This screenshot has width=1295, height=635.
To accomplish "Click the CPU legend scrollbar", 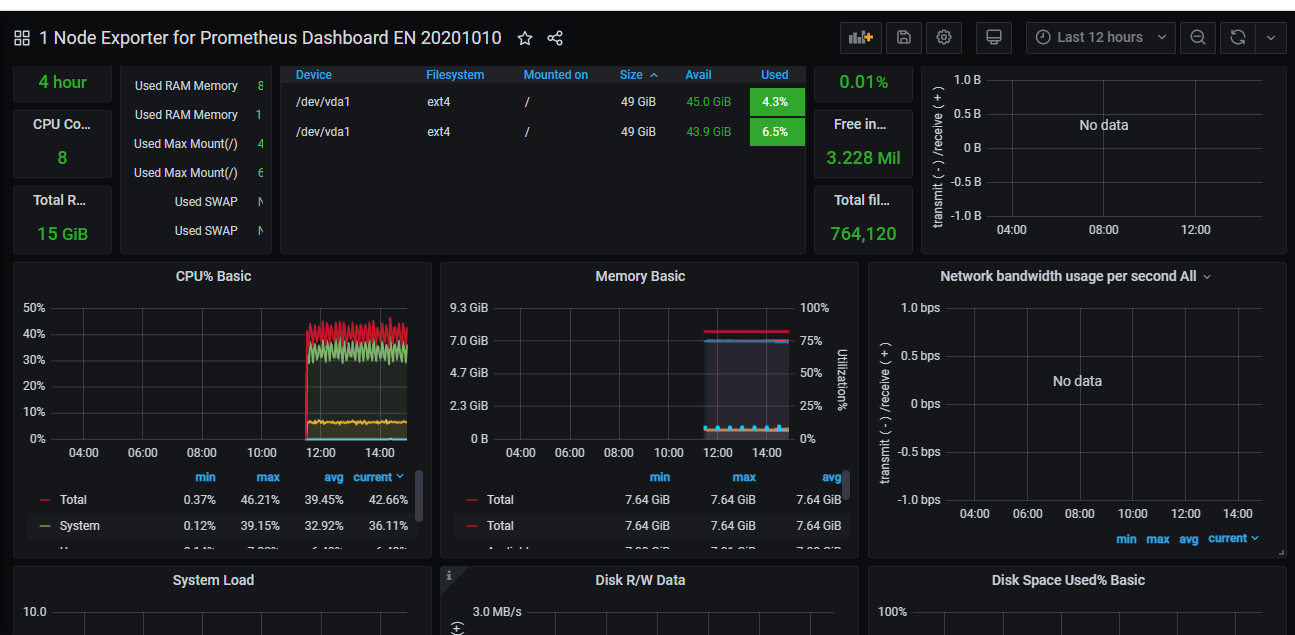I will (x=419, y=496).
